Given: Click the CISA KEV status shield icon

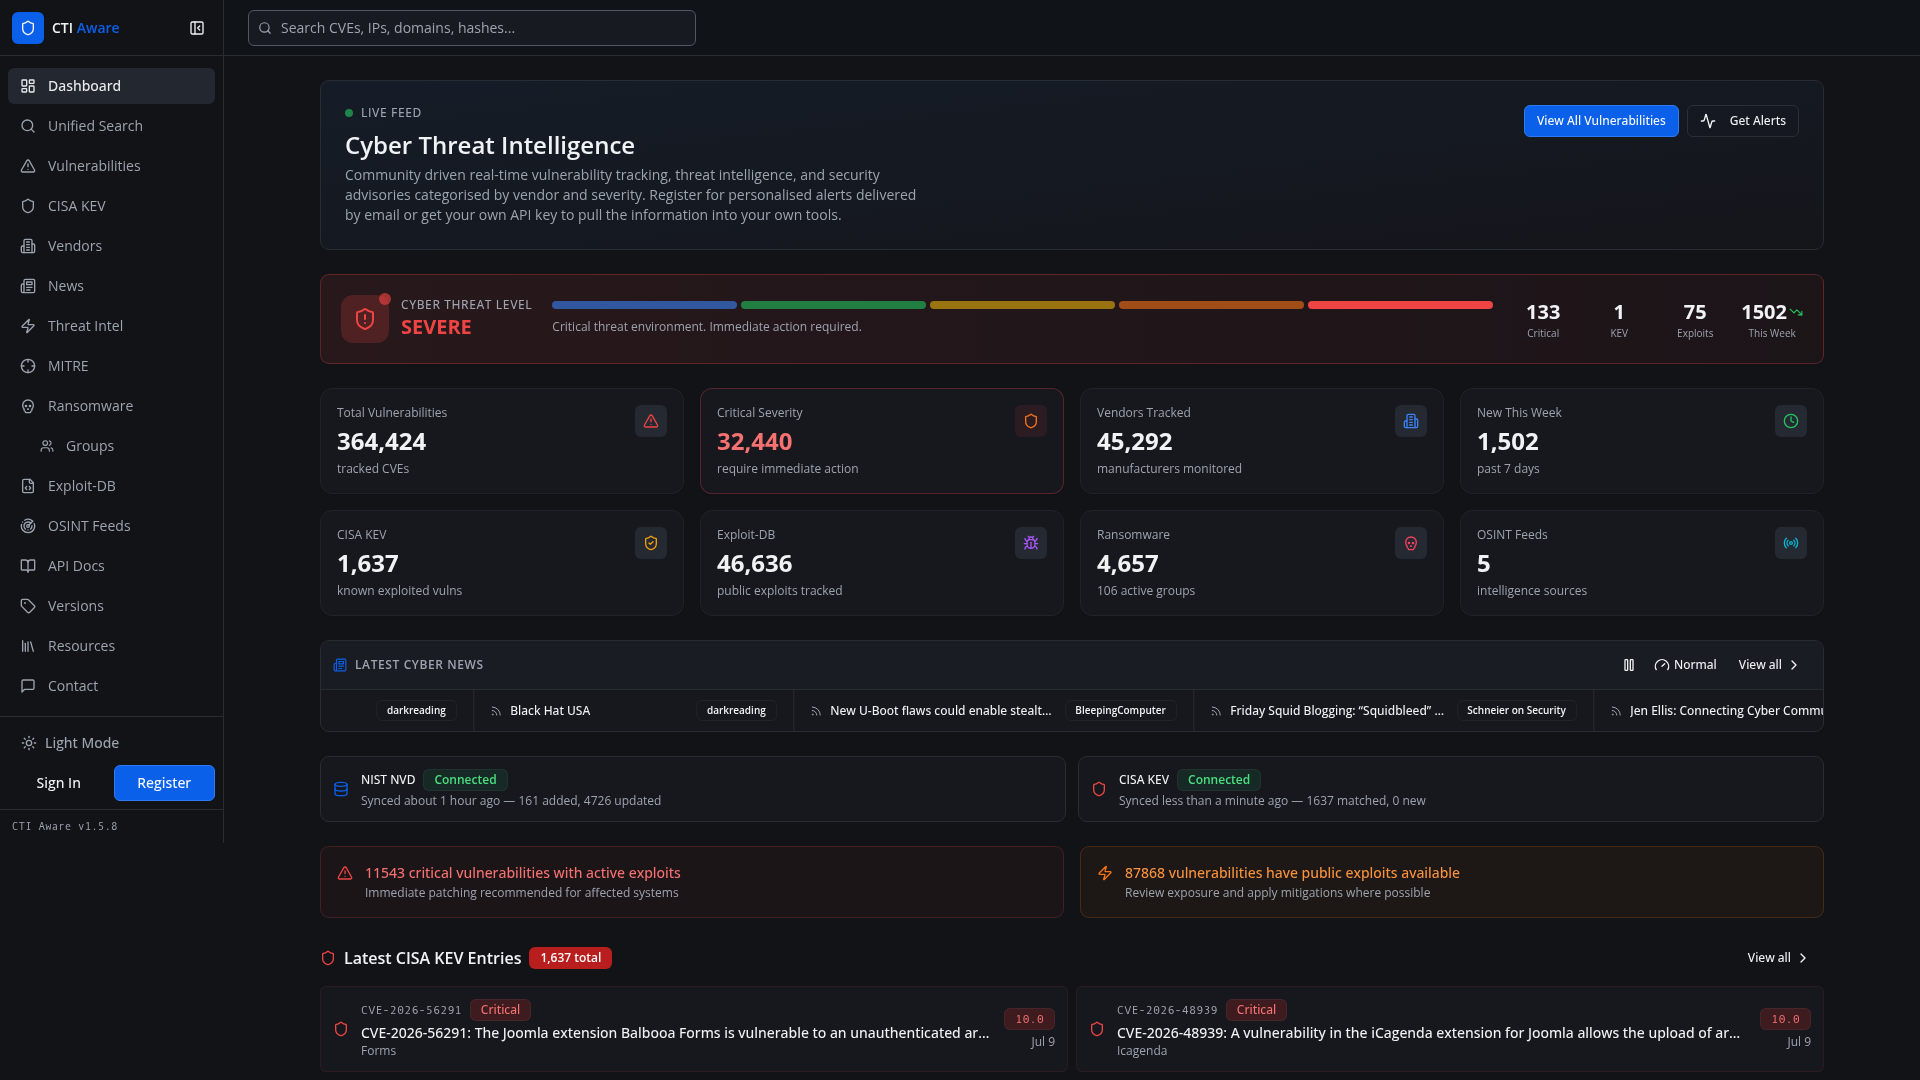Looking at the screenshot, I should pos(1099,789).
